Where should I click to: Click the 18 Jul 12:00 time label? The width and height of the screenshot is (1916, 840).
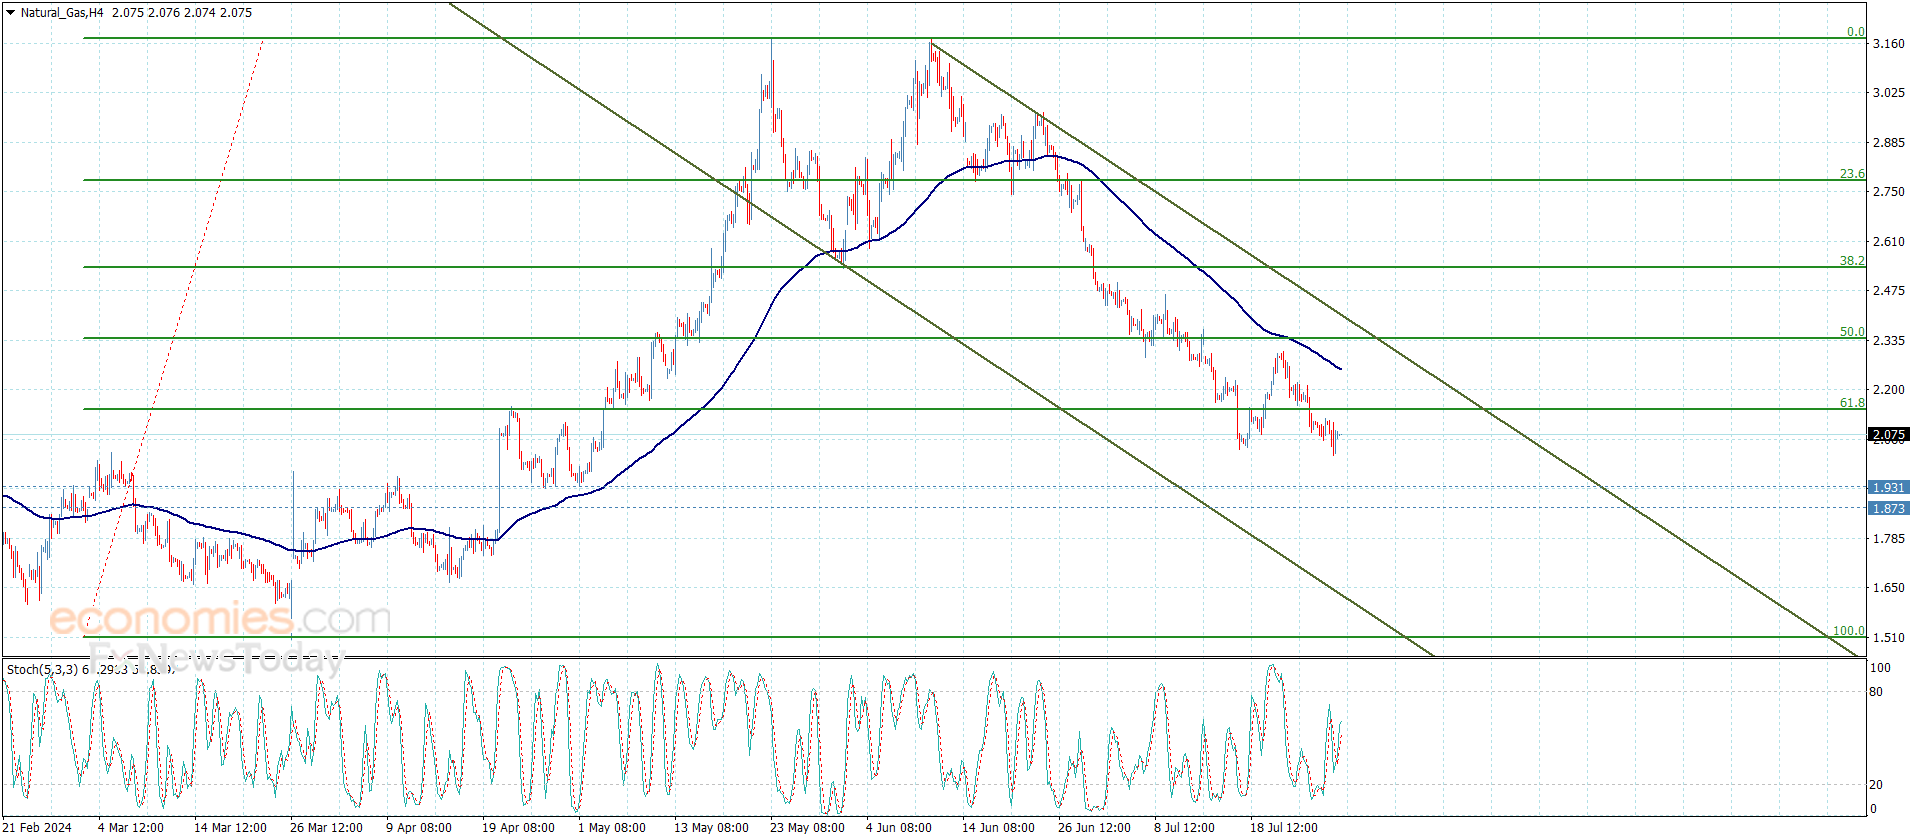pyautogui.click(x=1283, y=828)
